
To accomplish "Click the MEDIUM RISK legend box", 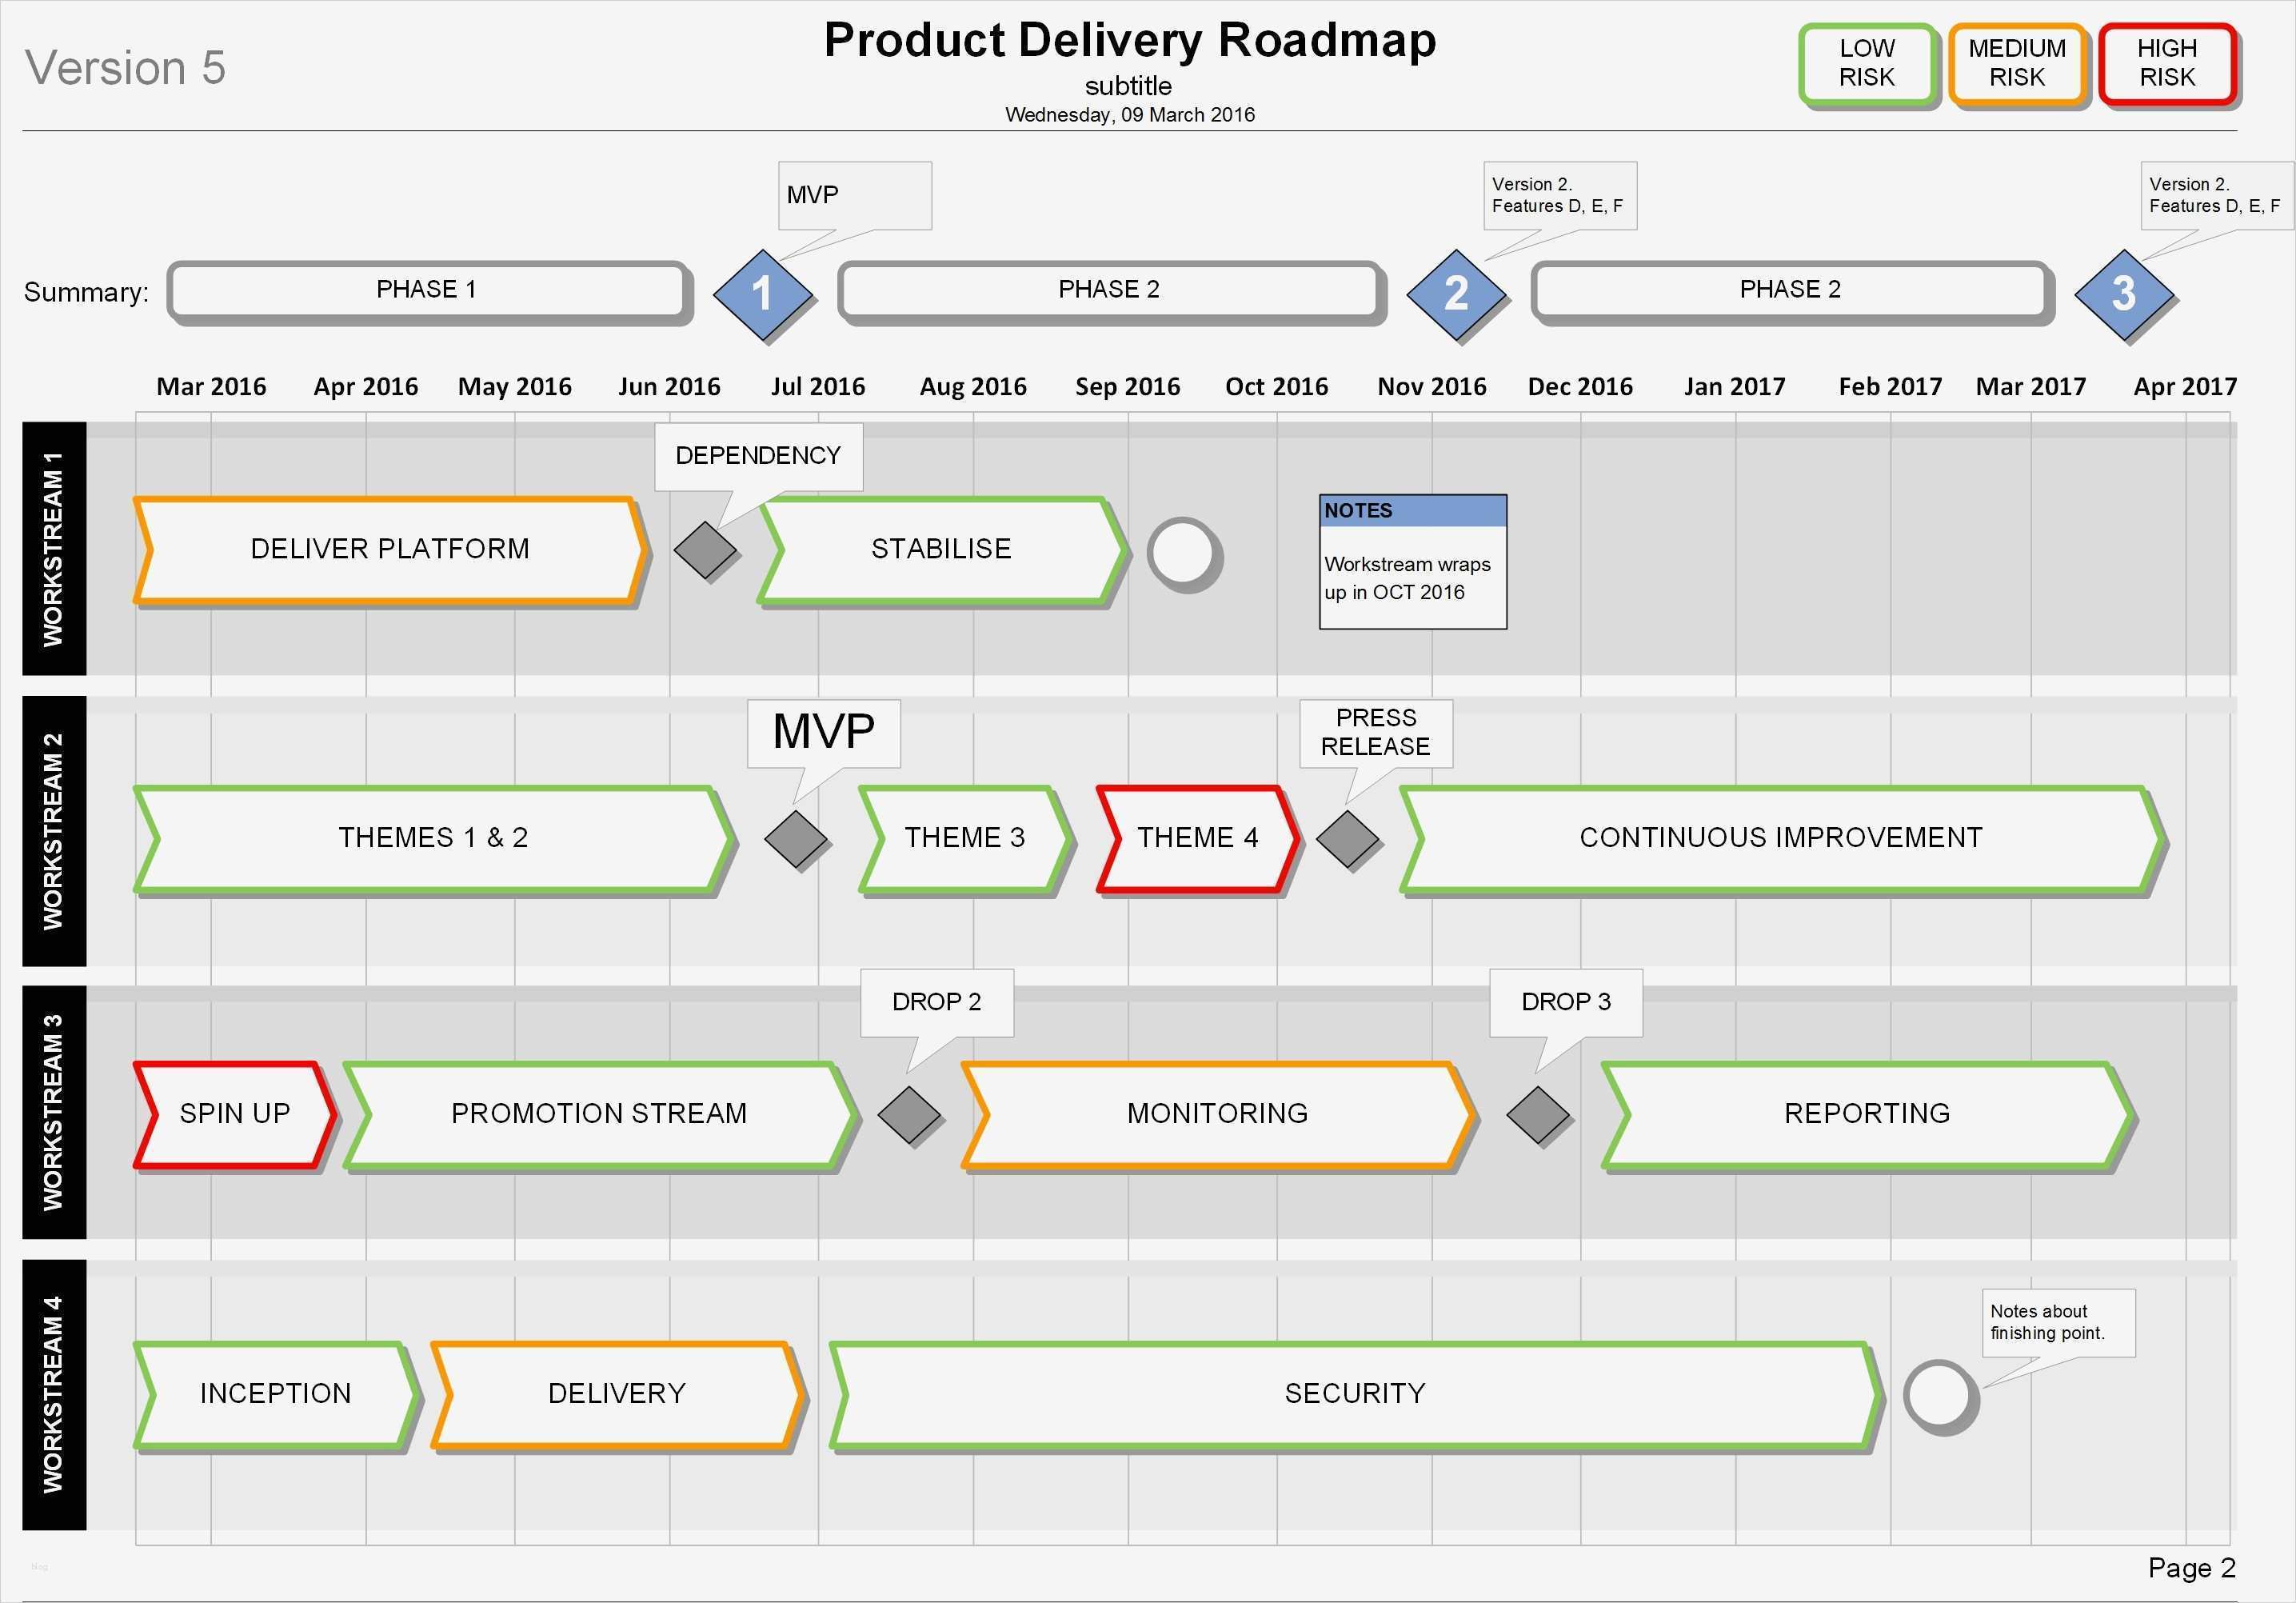I will tap(2016, 64).
